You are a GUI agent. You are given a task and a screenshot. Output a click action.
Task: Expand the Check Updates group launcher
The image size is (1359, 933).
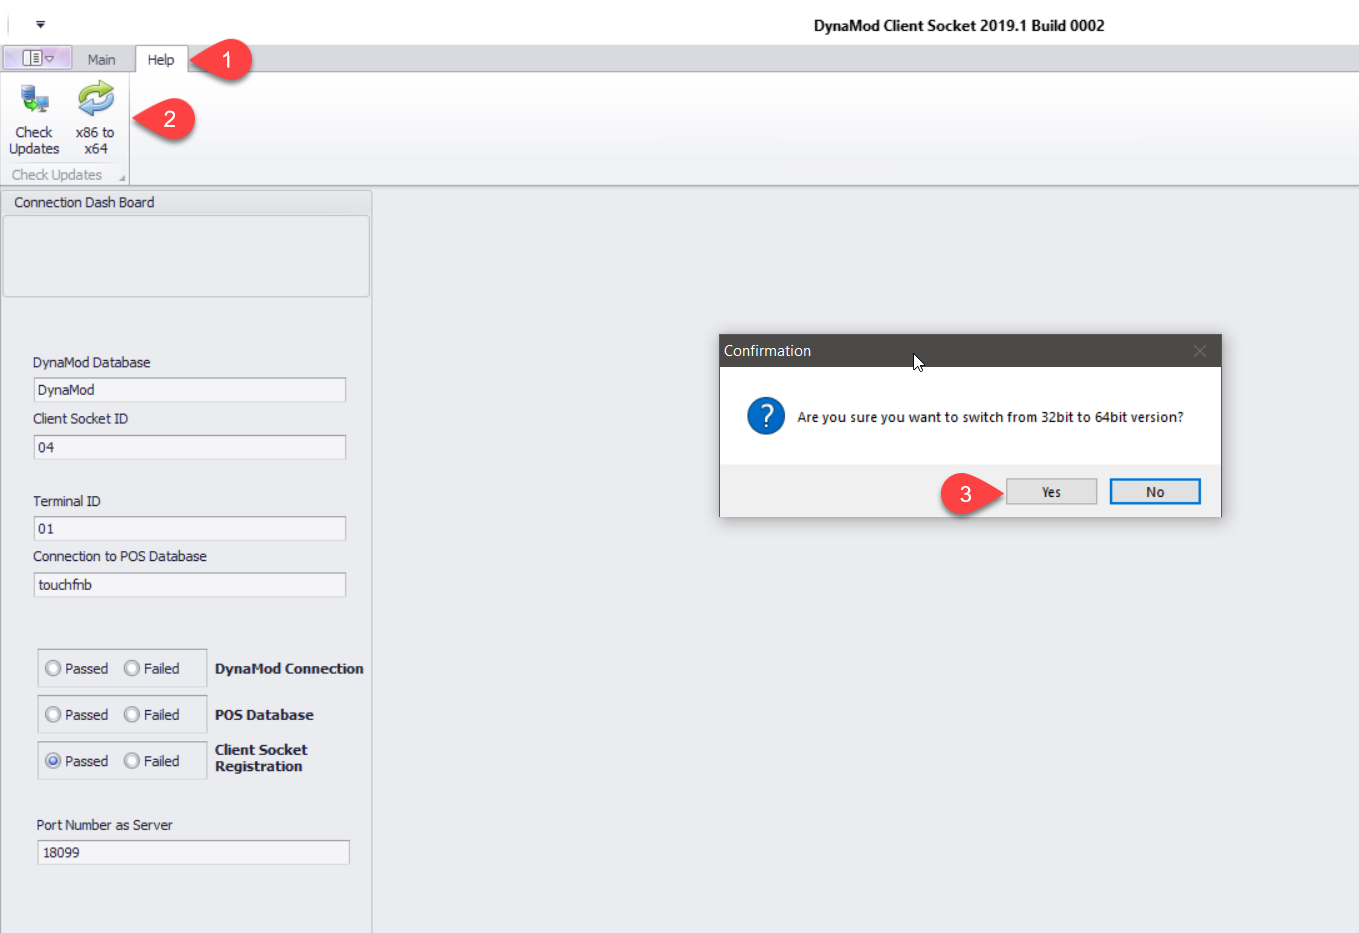pos(122,177)
